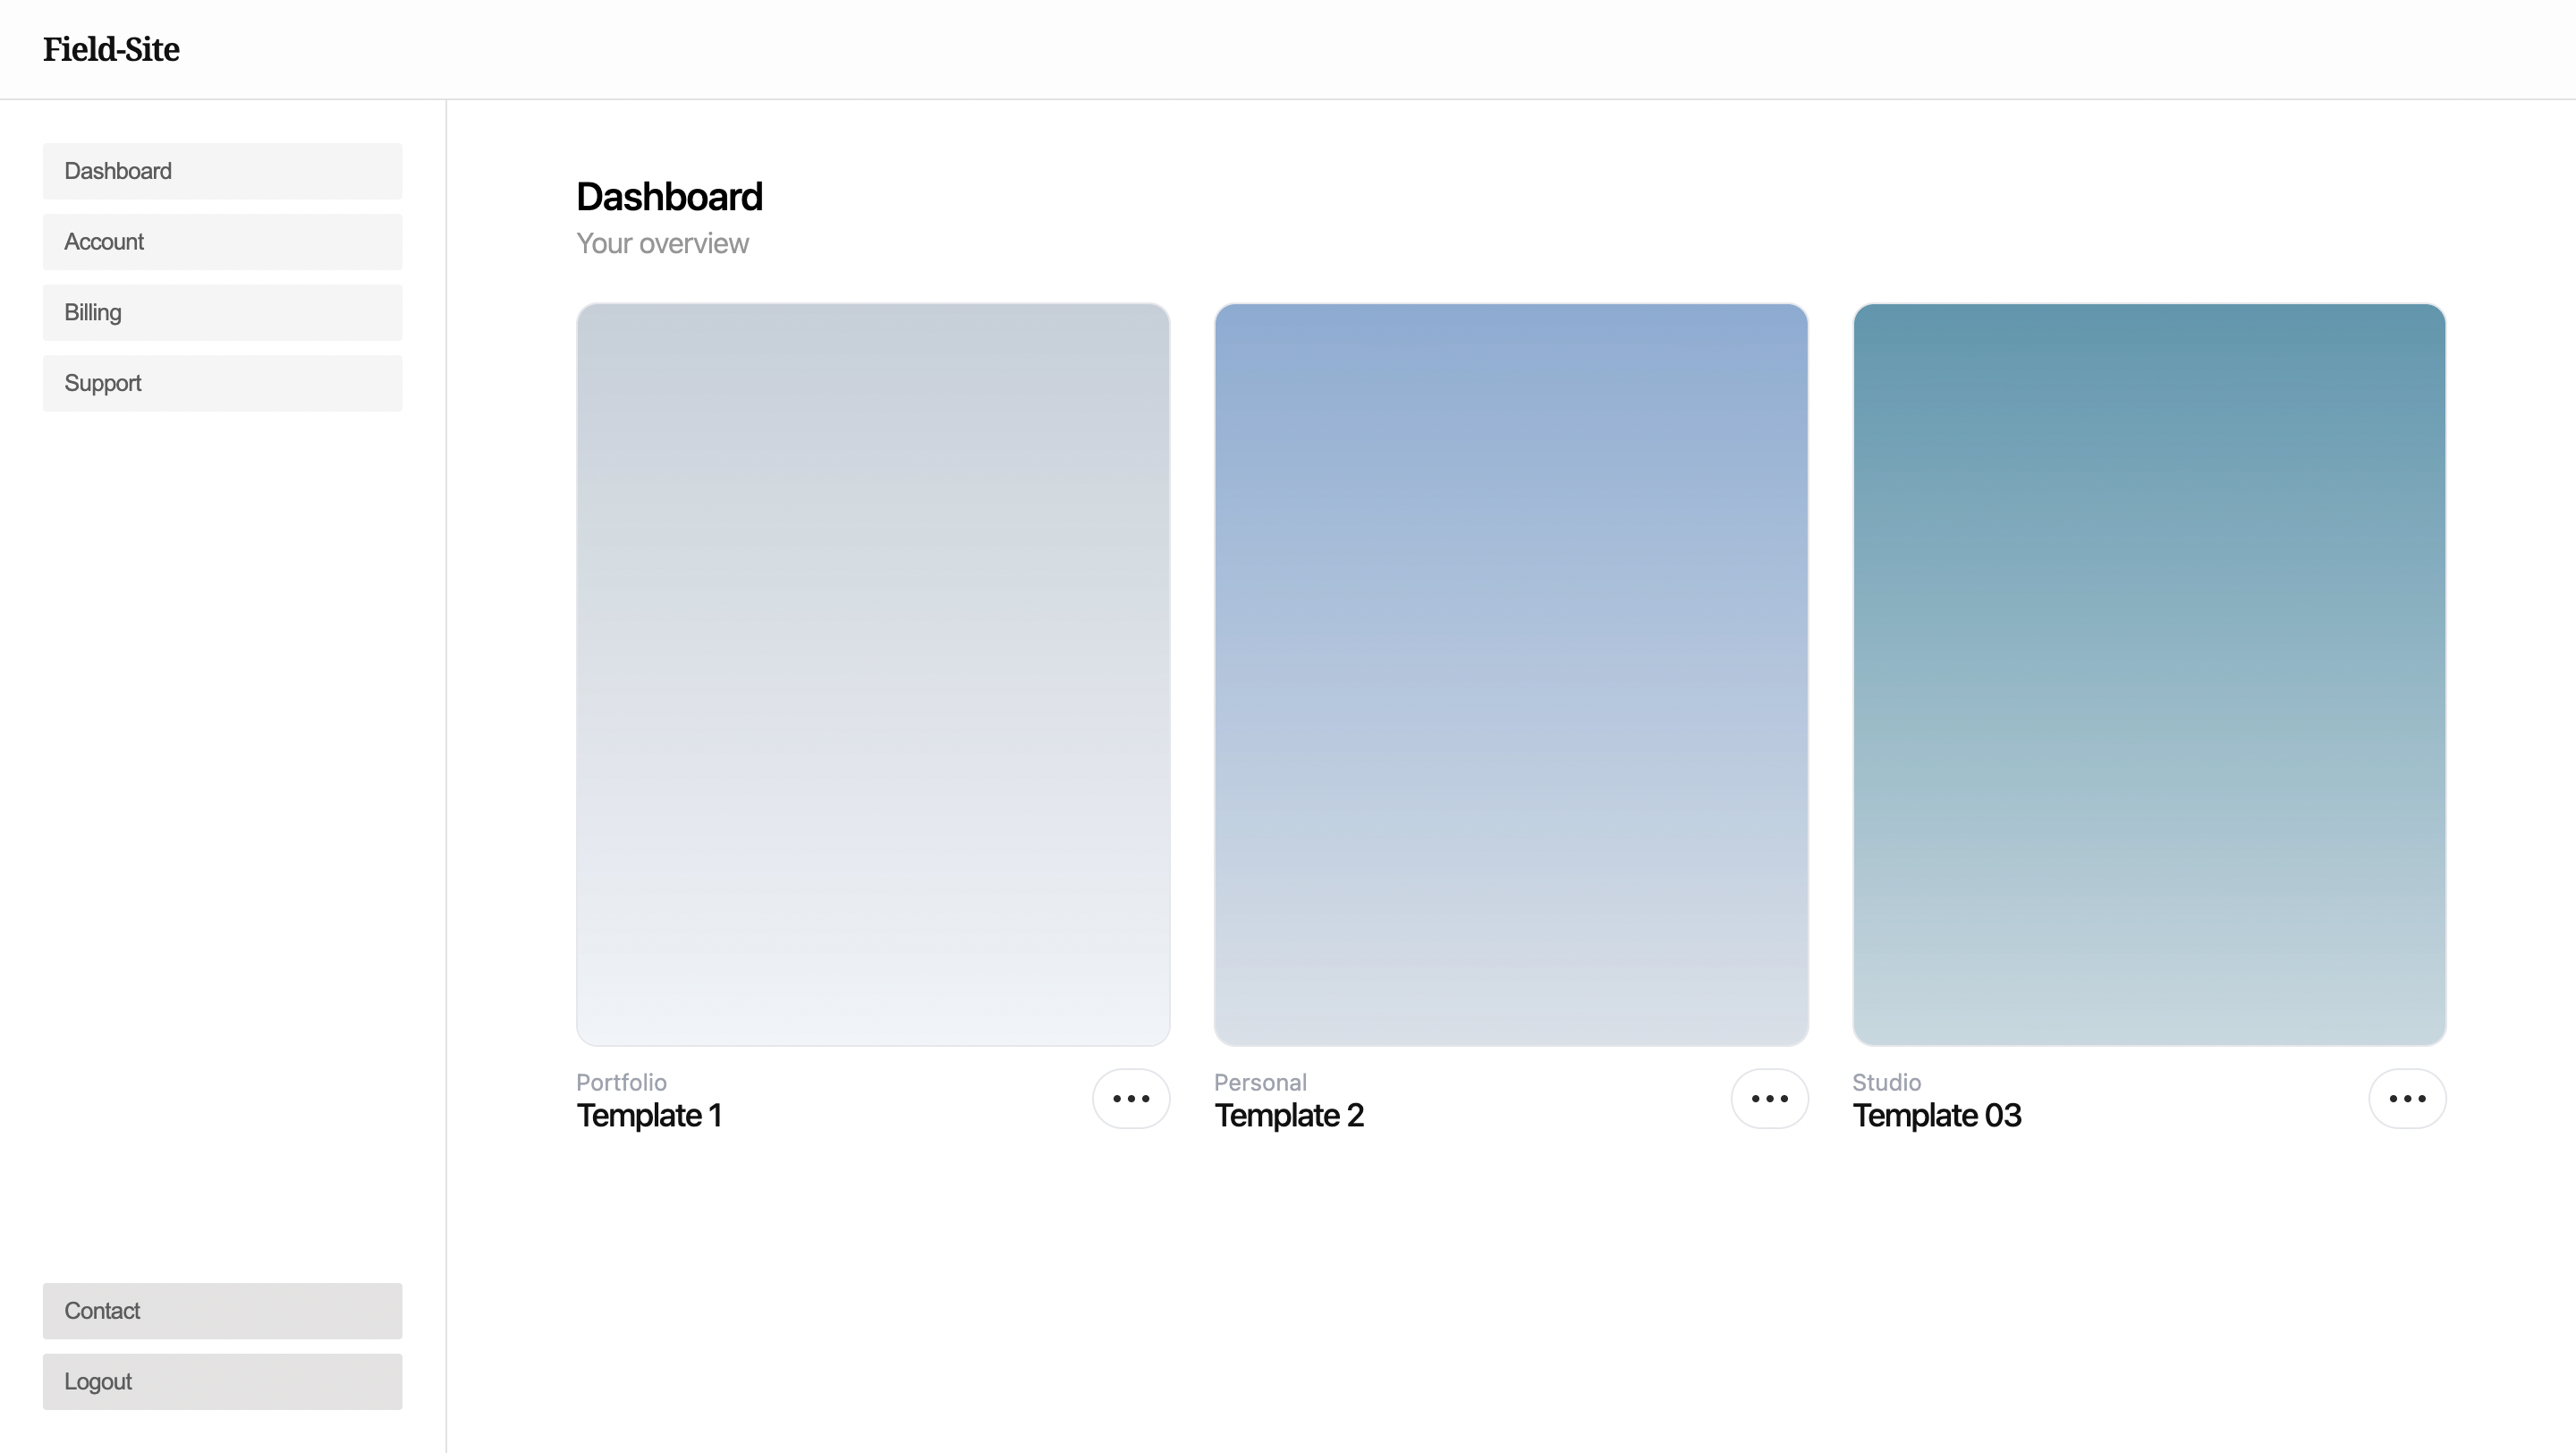The image size is (2576, 1453).
Task: Select the Template 2 title link
Action: pos(1288,1115)
